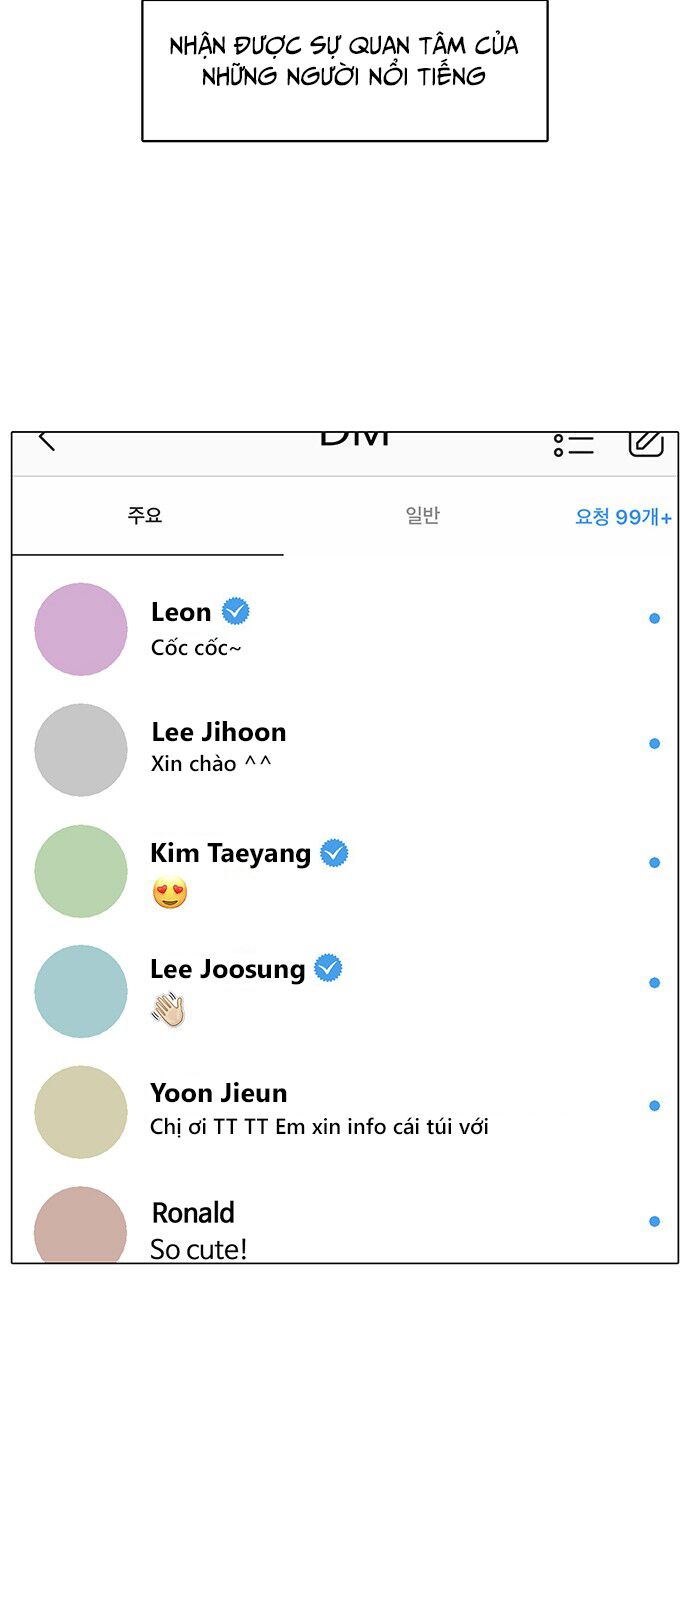Viewport: 690px width, 1600px height.
Task: Tap Leon's purple profile picture
Action: tap(81, 629)
